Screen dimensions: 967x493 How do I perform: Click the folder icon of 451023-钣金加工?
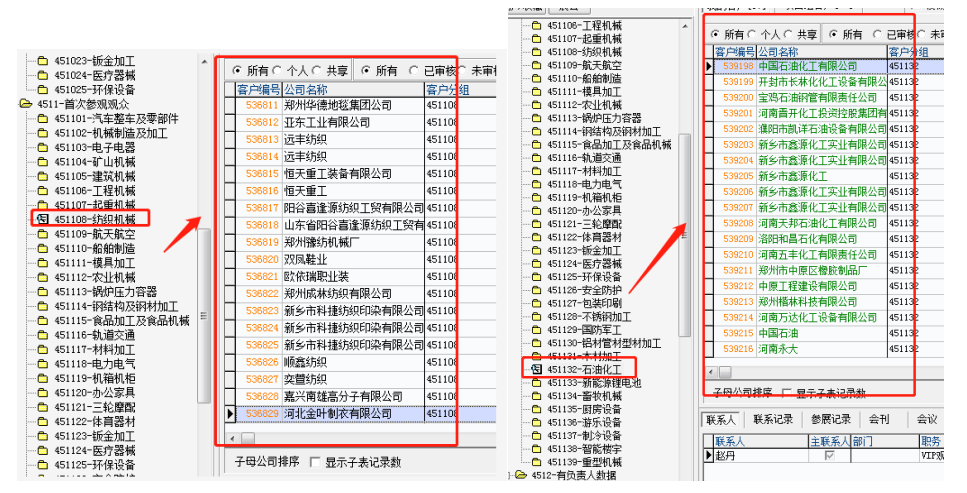[x=43, y=62]
